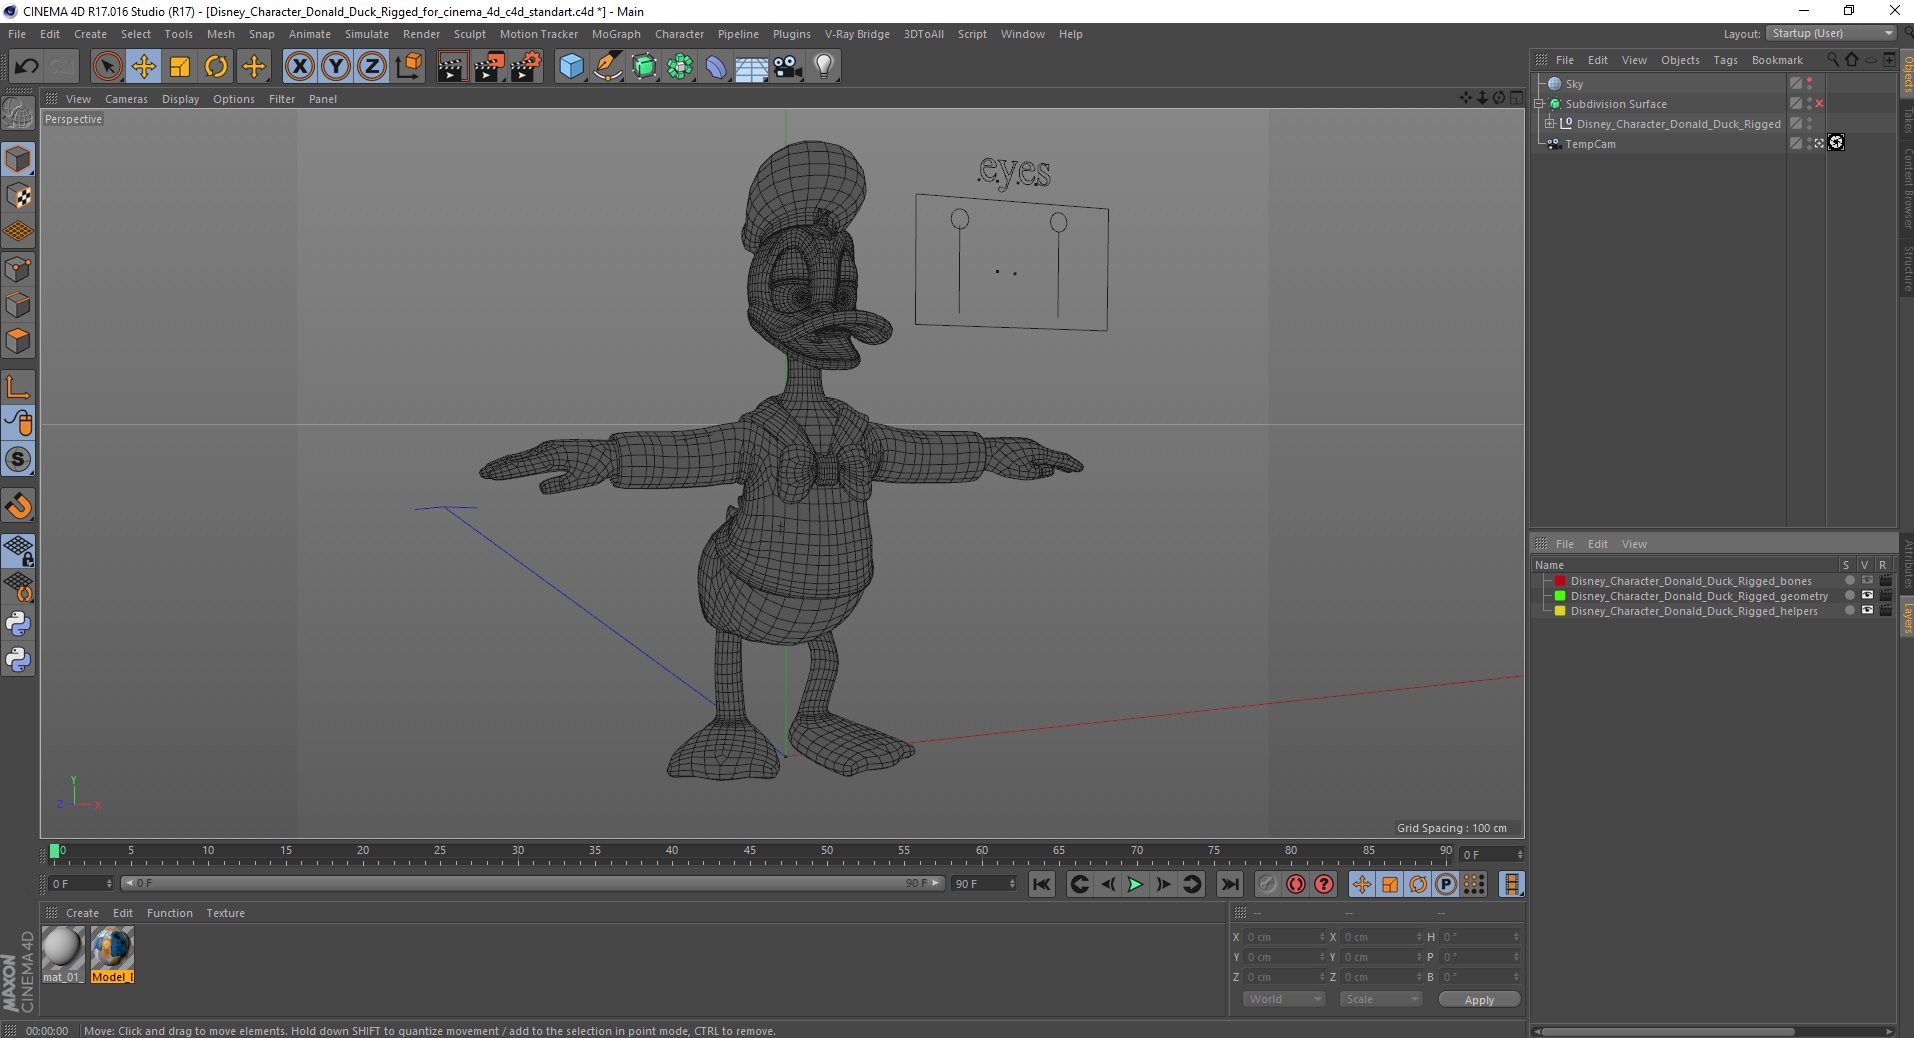Click the Undo arrow icon

[x=27, y=67]
